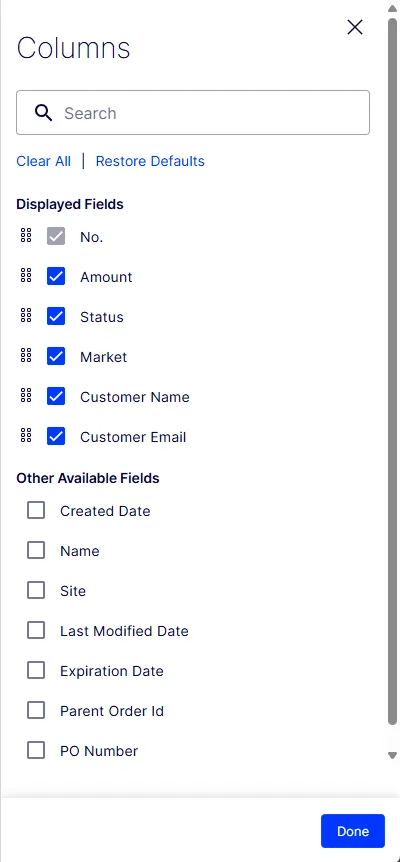Uncheck the Amount column checkbox
The height and width of the screenshot is (862, 400).
[56, 277]
